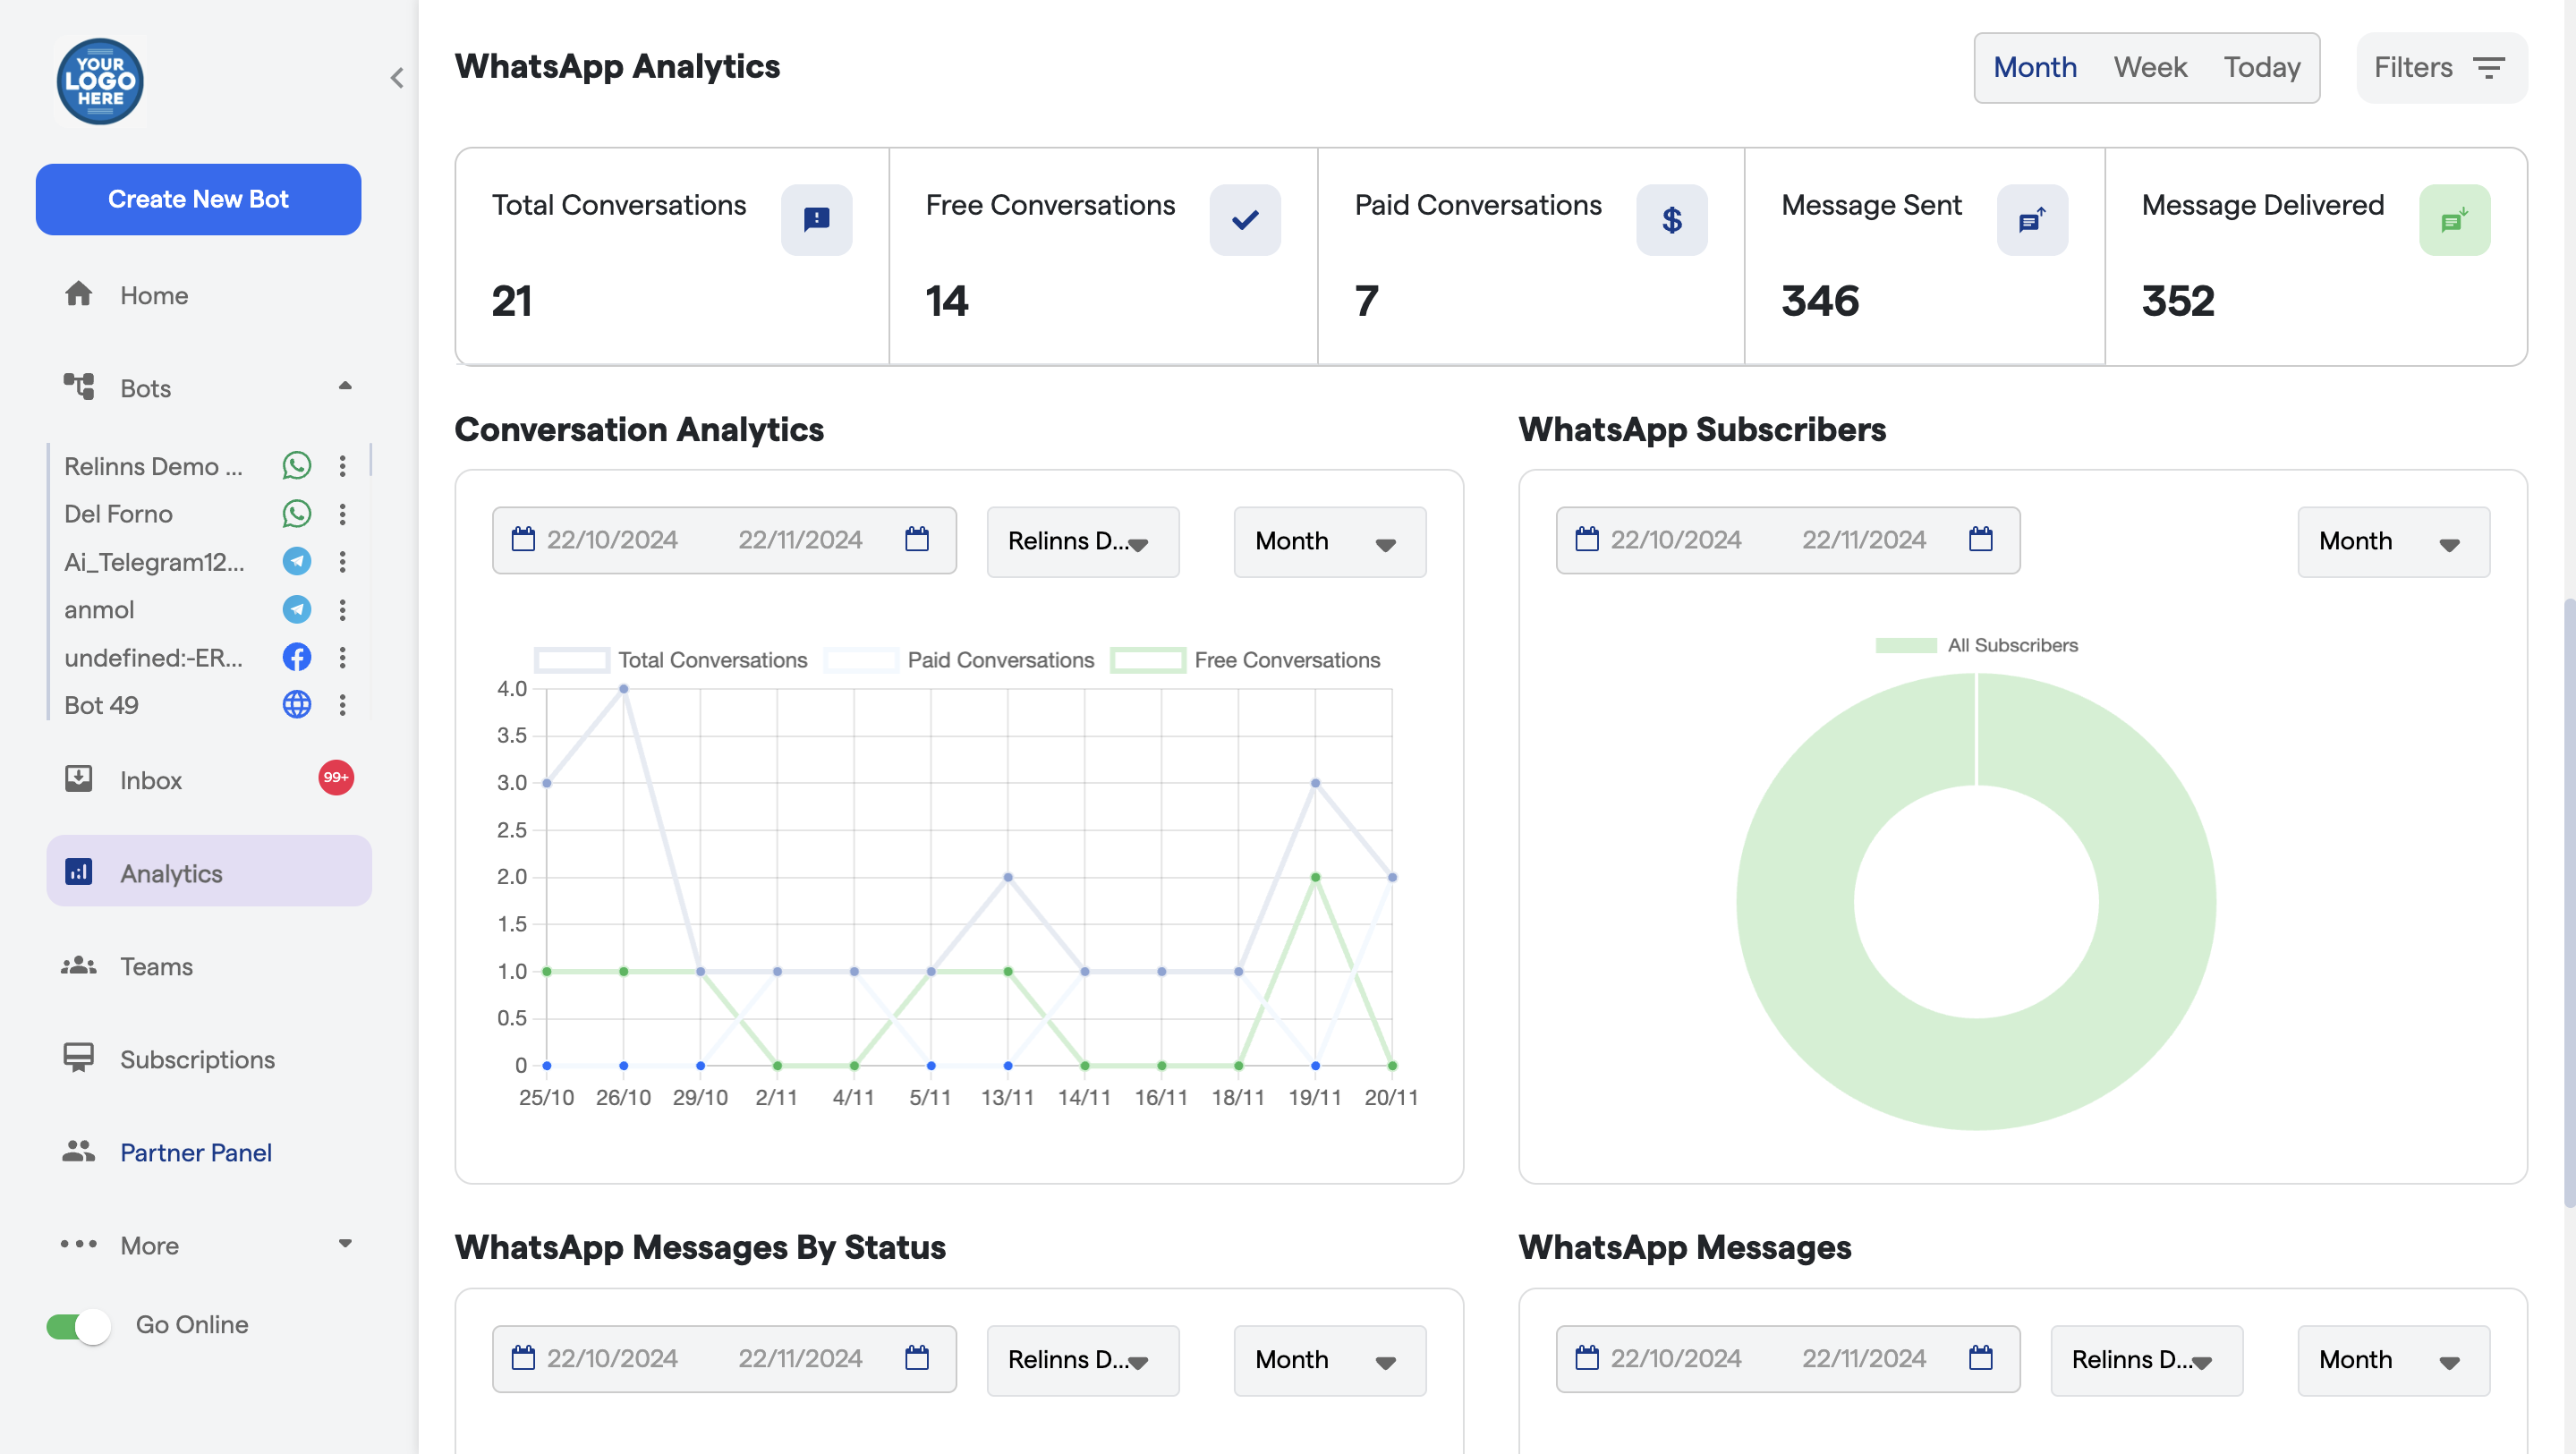The image size is (2576, 1454).
Task: Switch to the Week time range tab
Action: [x=2149, y=68]
